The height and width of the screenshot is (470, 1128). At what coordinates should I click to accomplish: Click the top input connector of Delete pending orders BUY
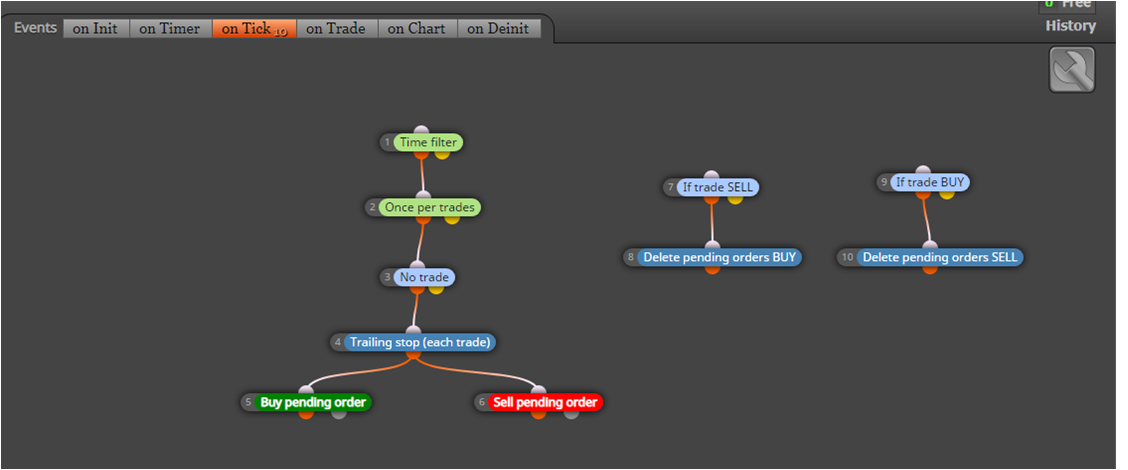[712, 245]
